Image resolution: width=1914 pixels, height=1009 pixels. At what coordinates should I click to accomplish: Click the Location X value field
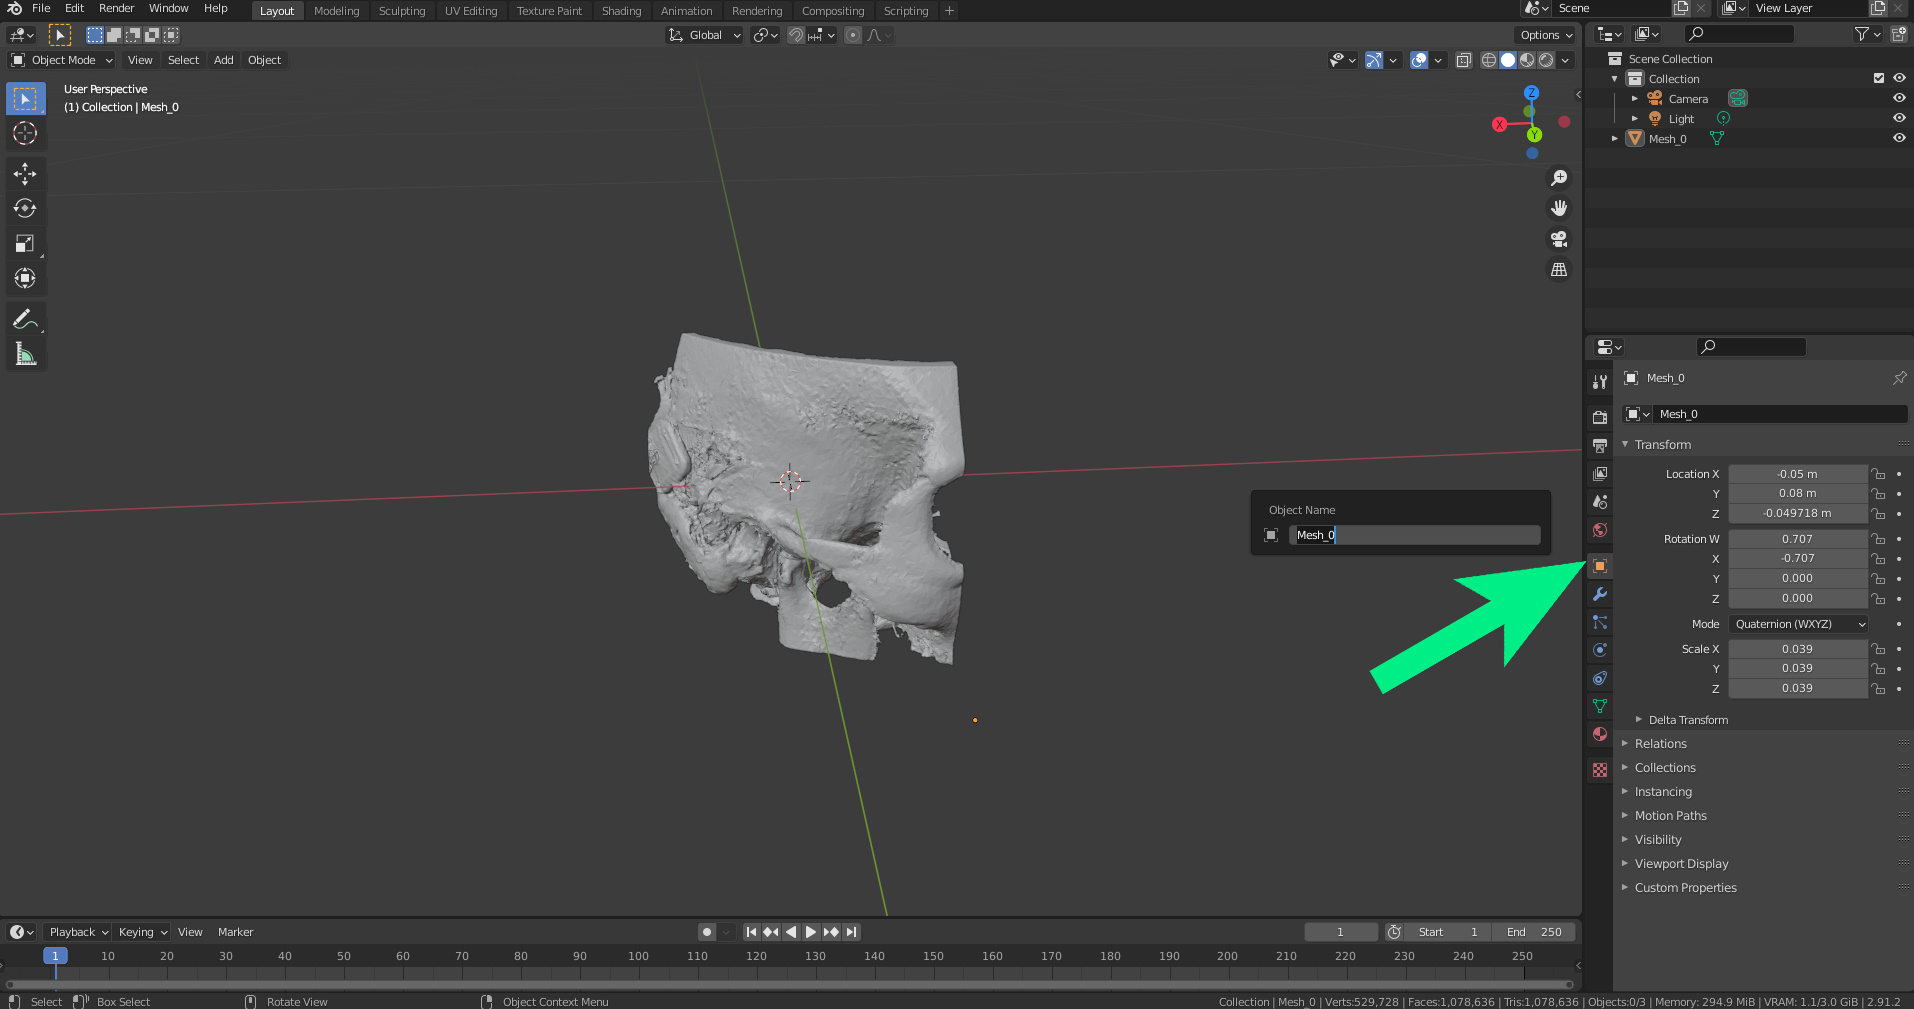[1797, 474]
